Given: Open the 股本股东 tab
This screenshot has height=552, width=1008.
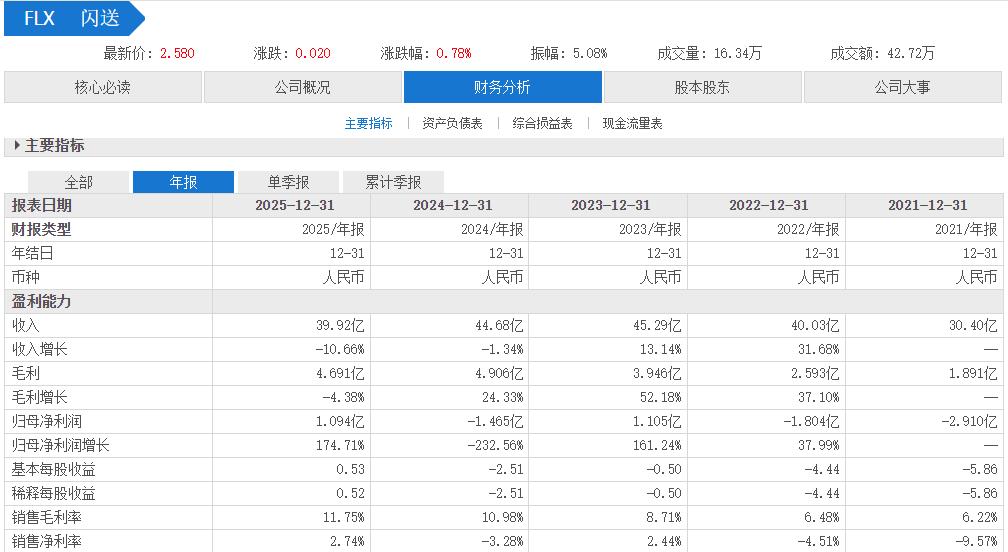Looking at the screenshot, I should tap(702, 87).
